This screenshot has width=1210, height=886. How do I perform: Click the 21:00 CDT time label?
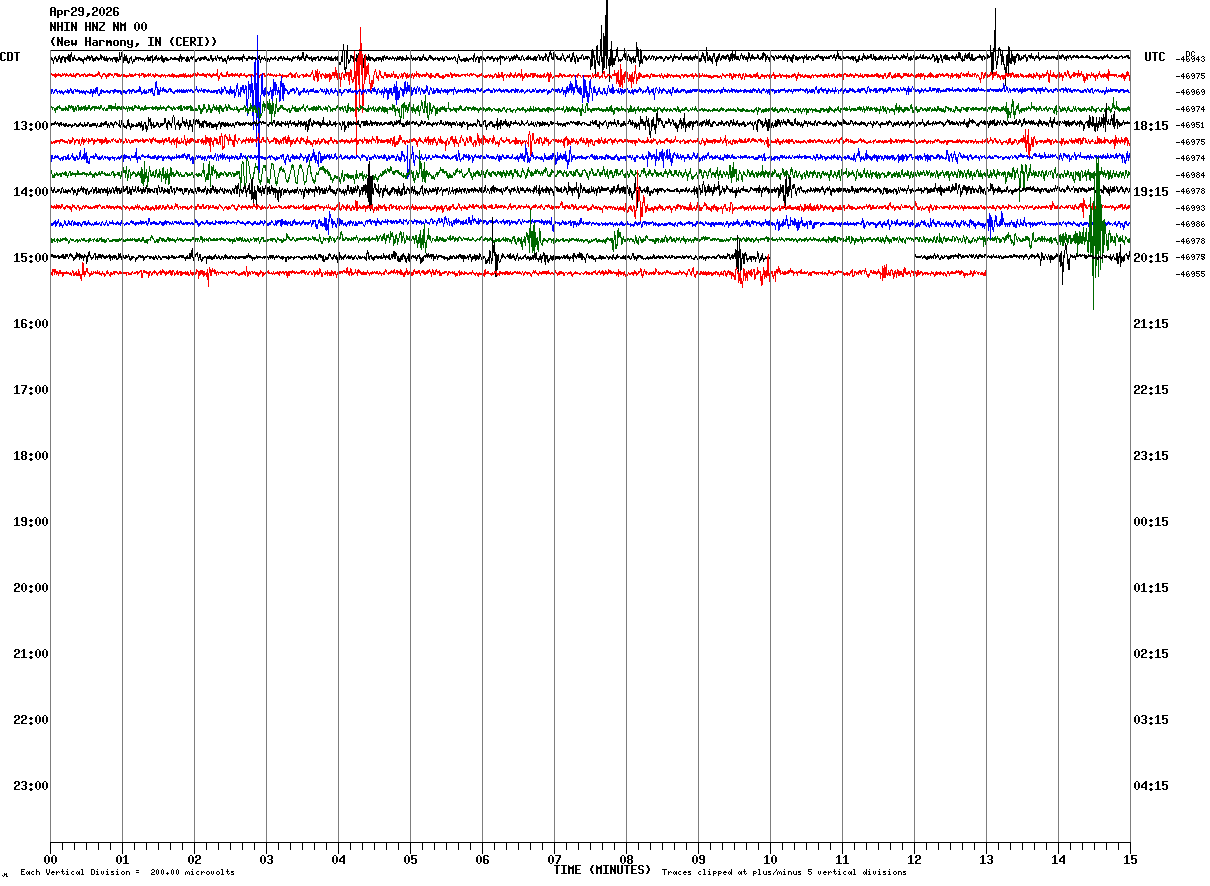pyautogui.click(x=31, y=654)
